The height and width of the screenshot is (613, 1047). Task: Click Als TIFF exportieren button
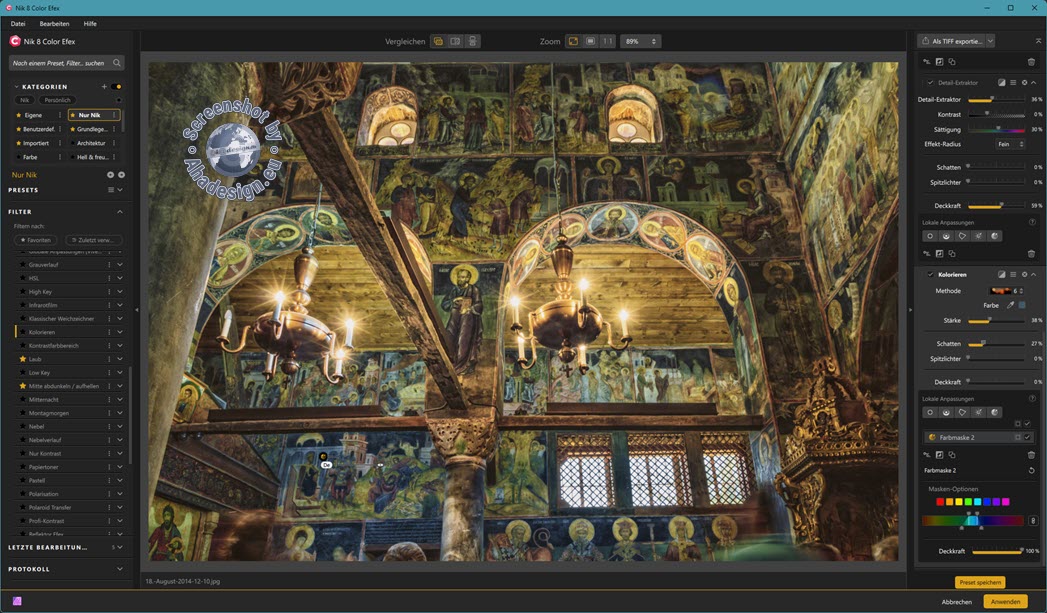(x=952, y=41)
